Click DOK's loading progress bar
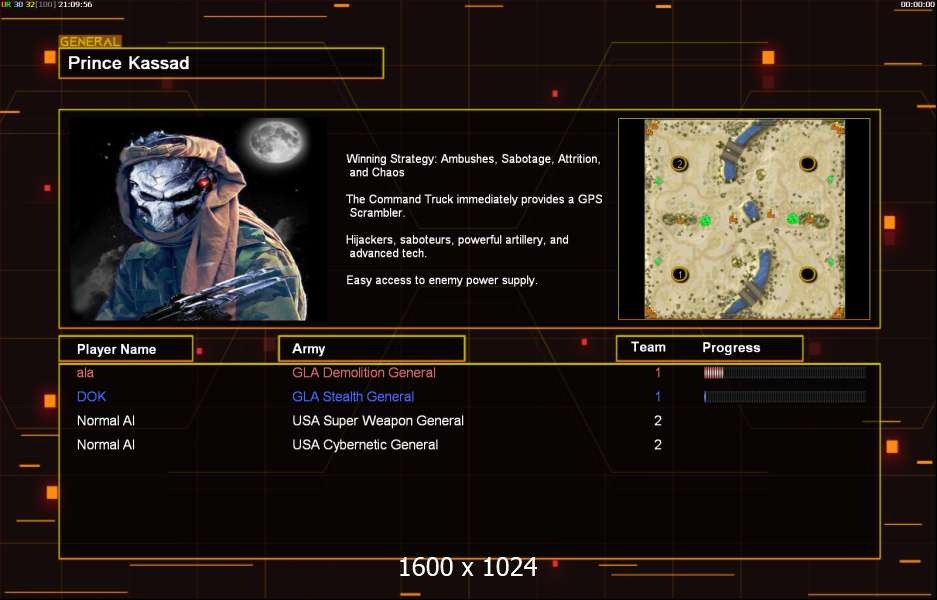This screenshot has height=600, width=937. pyautogui.click(x=785, y=397)
